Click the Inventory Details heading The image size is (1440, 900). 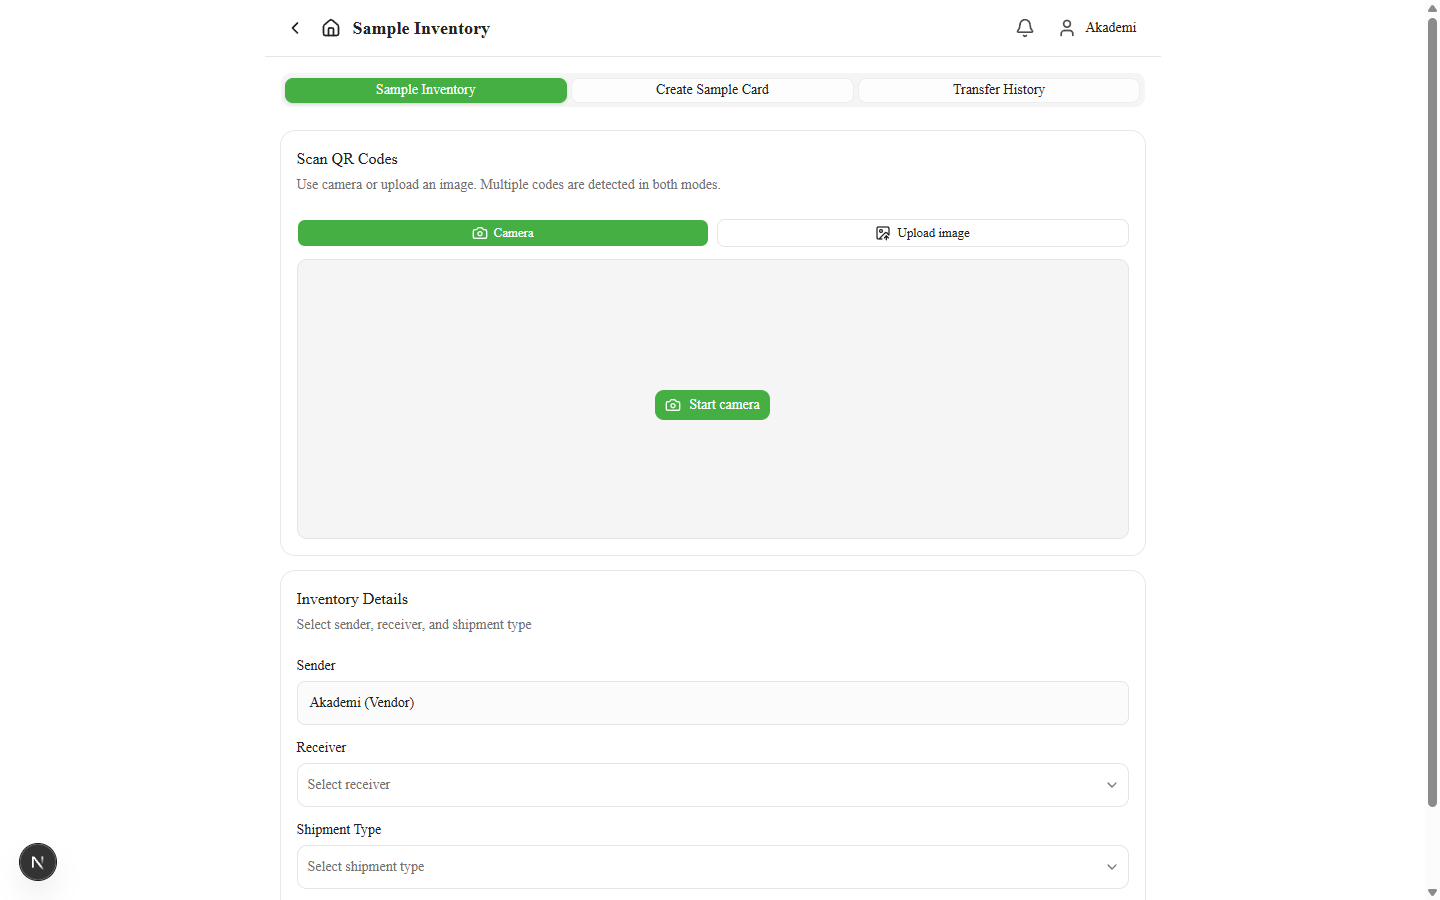(x=352, y=599)
